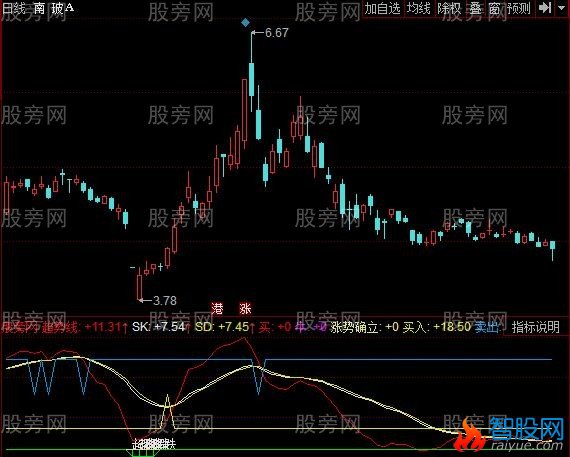570x457 pixels.
Task: Click the jump-to-end arrow icon
Action: (x=545, y=8)
